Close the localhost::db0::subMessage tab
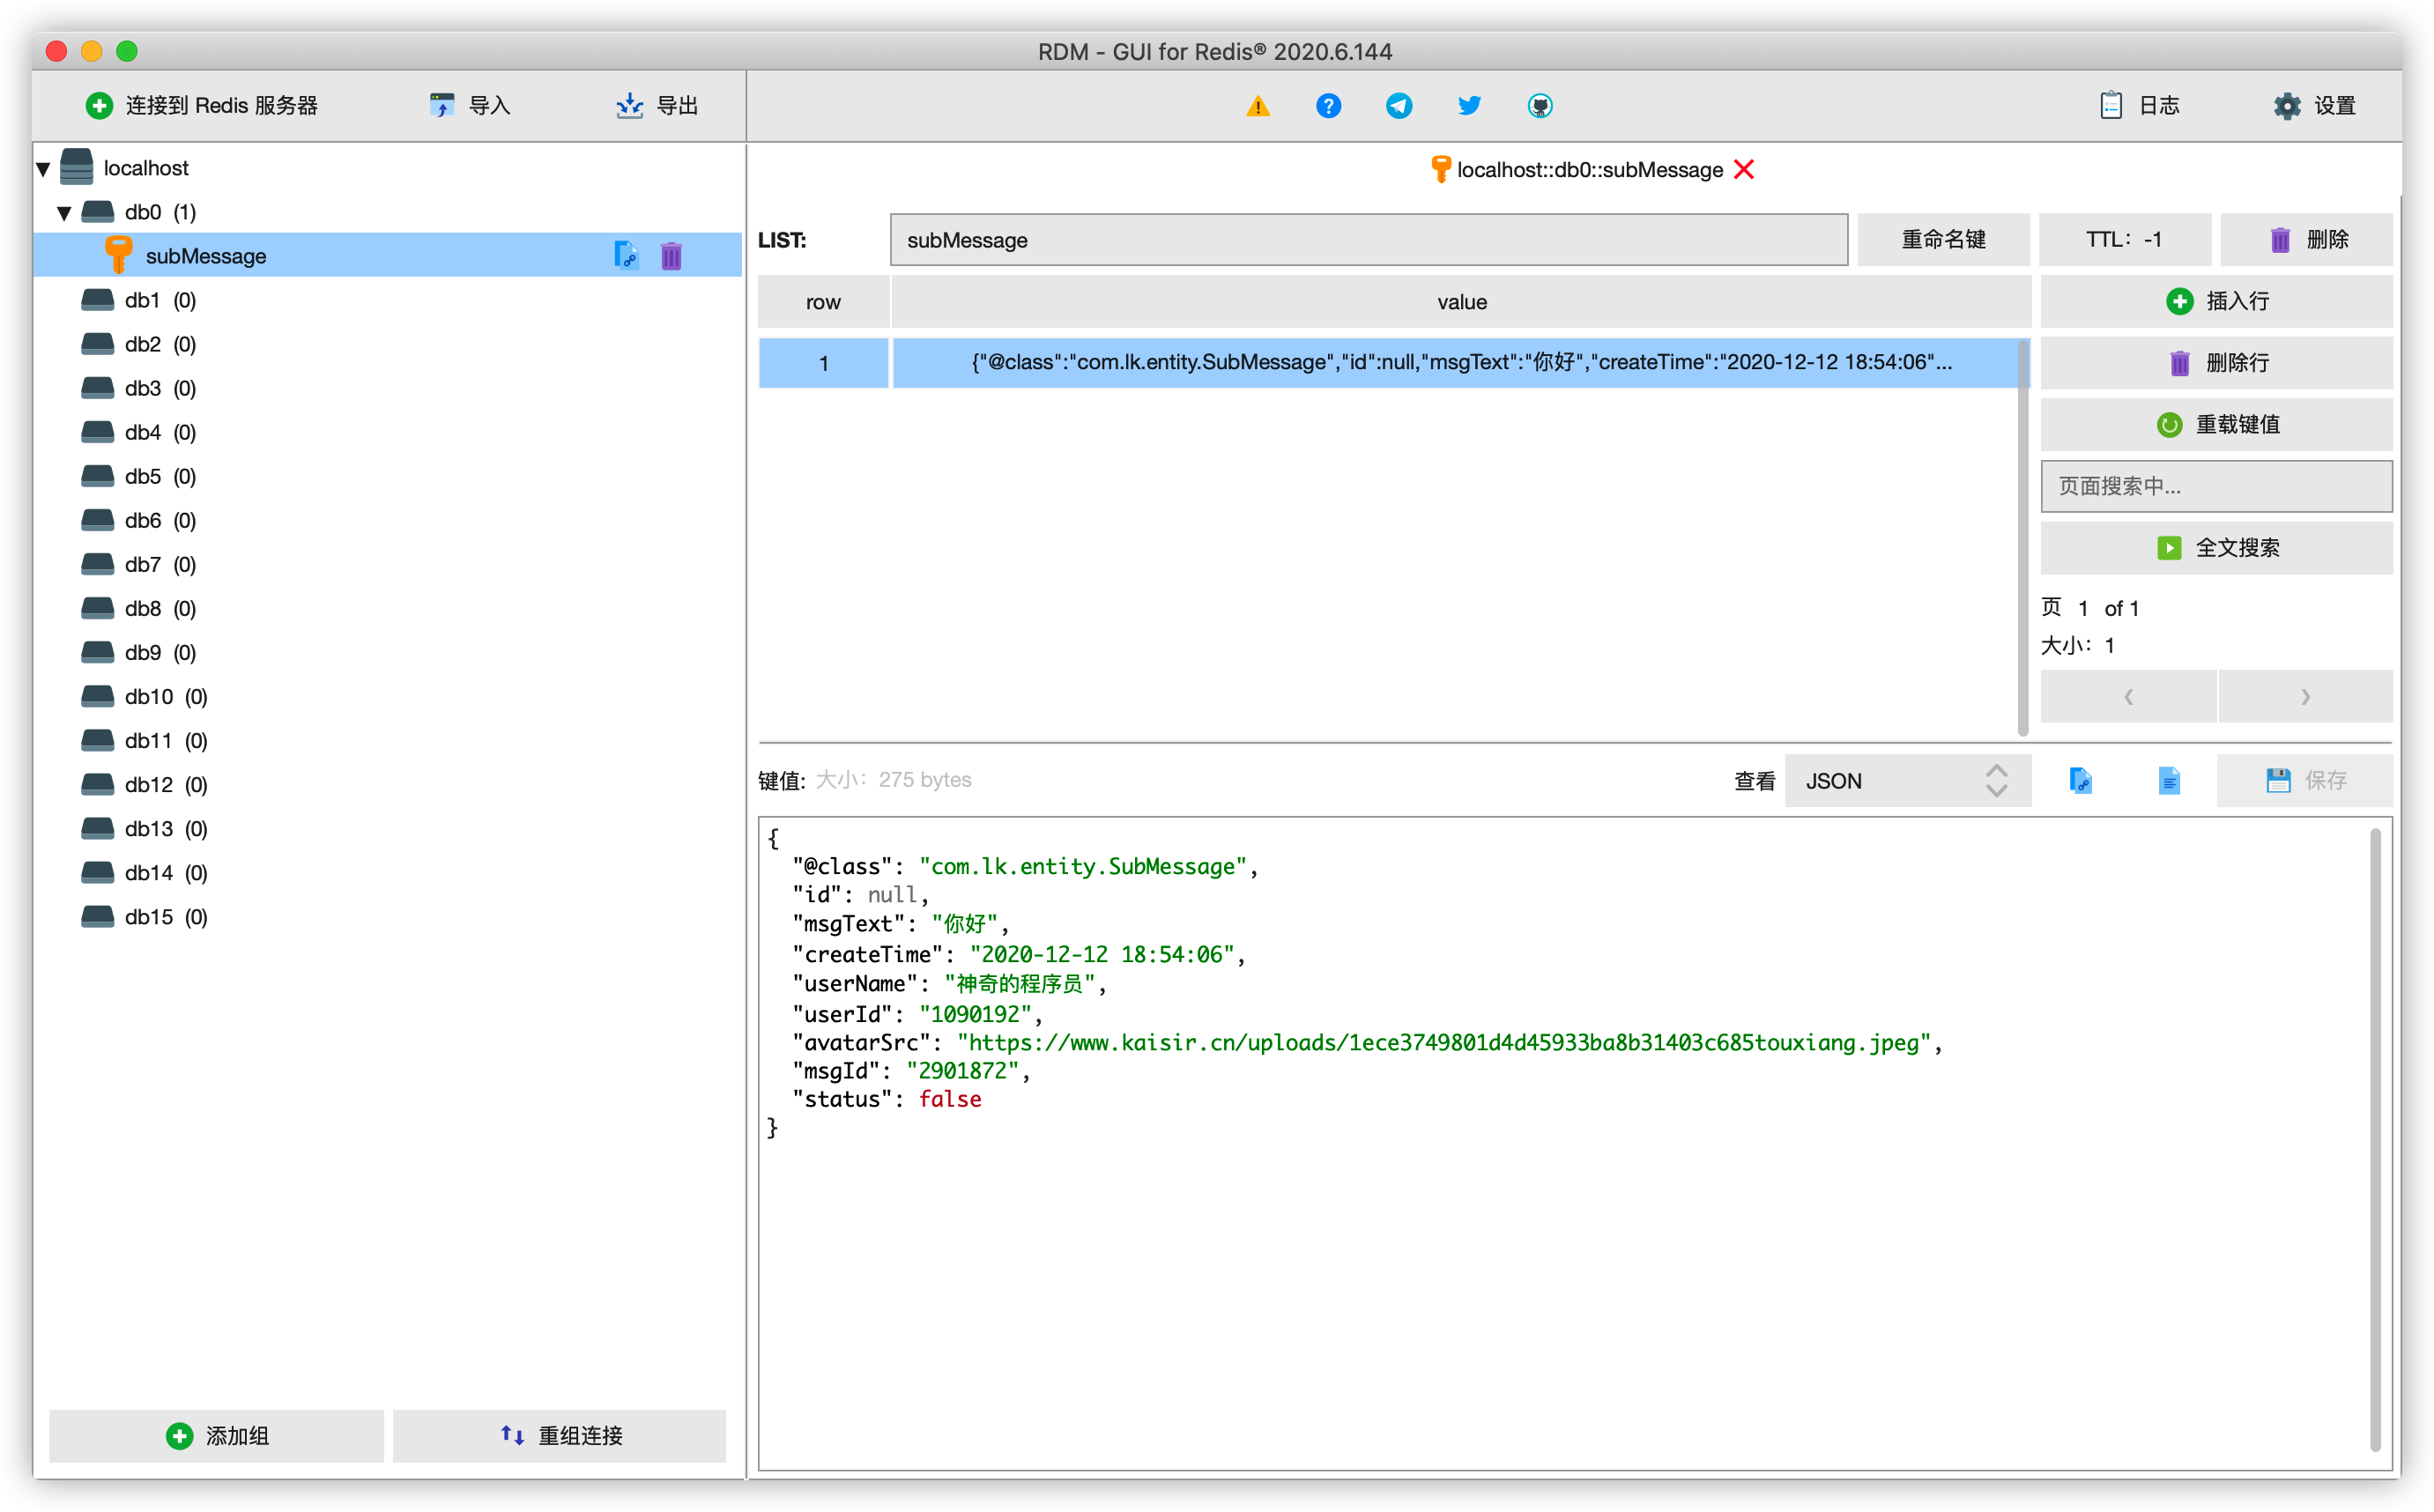The image size is (2434, 1512). point(1744,170)
